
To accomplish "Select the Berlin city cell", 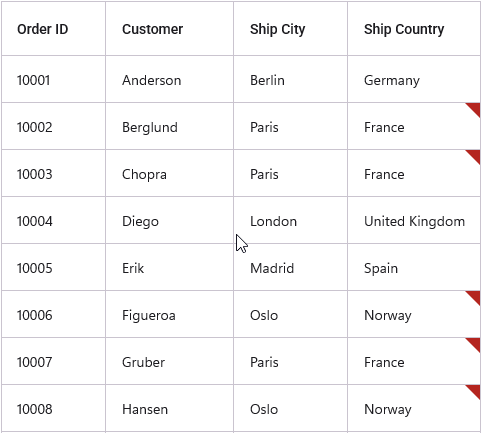I will [290, 79].
